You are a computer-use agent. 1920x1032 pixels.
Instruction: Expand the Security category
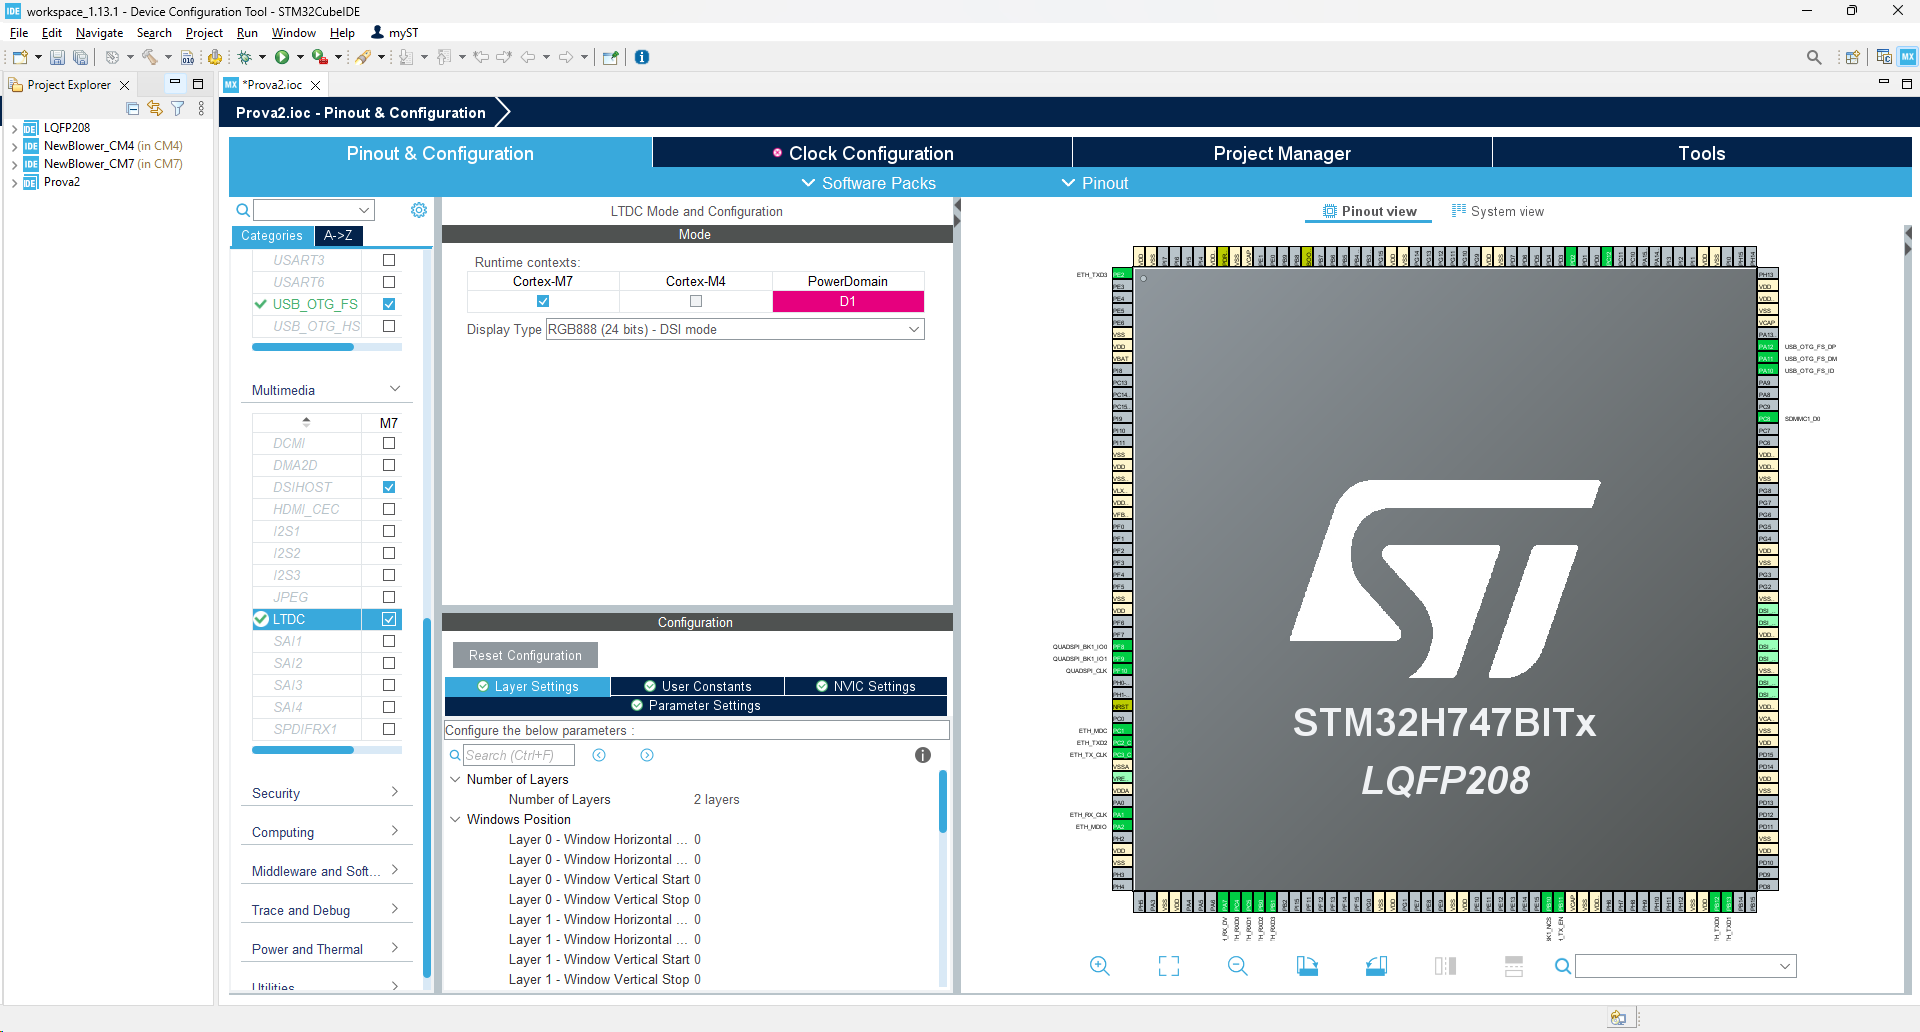pos(397,791)
